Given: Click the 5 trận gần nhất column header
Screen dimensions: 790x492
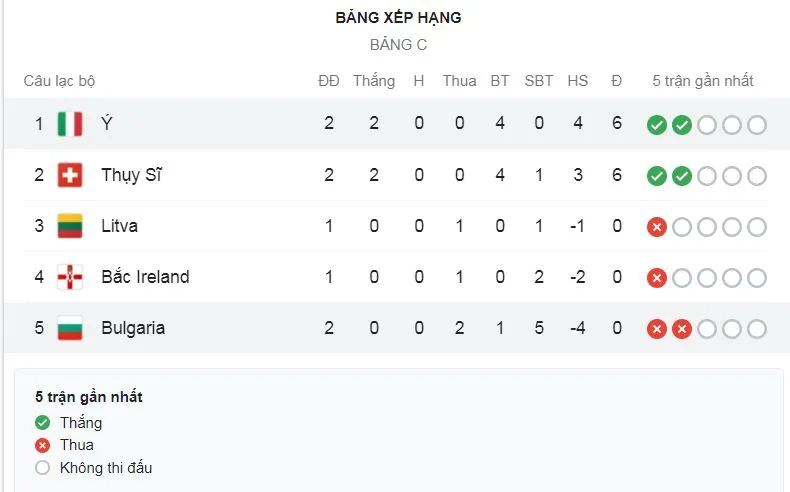Looking at the screenshot, I should 702,81.
